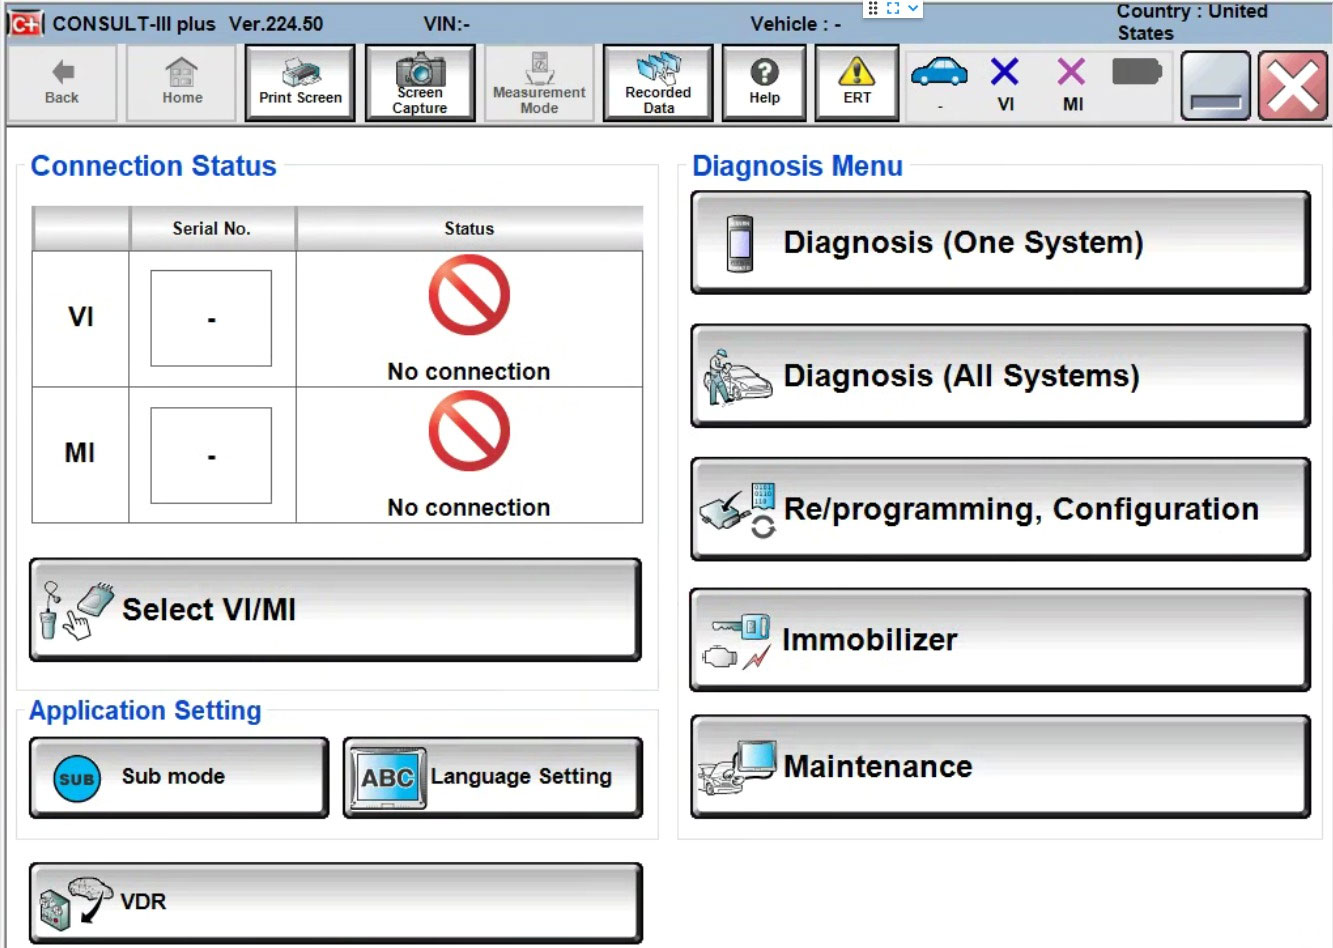Click the VI Serial No. field

[210, 317]
